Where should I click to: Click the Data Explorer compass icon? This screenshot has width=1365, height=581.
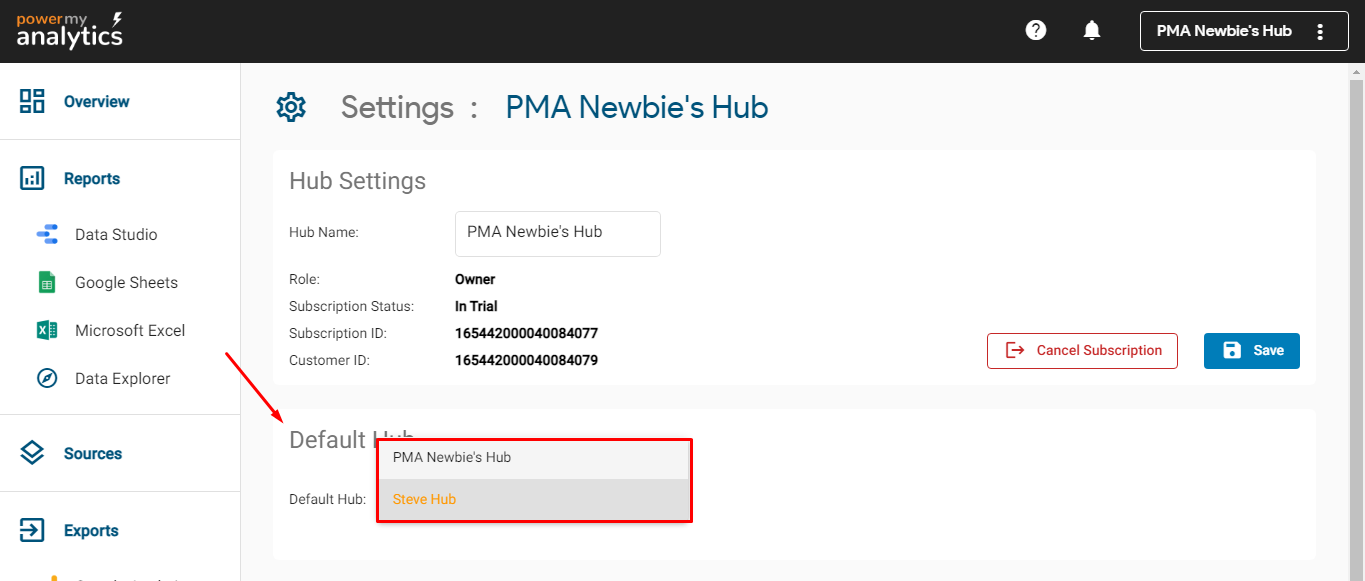click(x=47, y=379)
